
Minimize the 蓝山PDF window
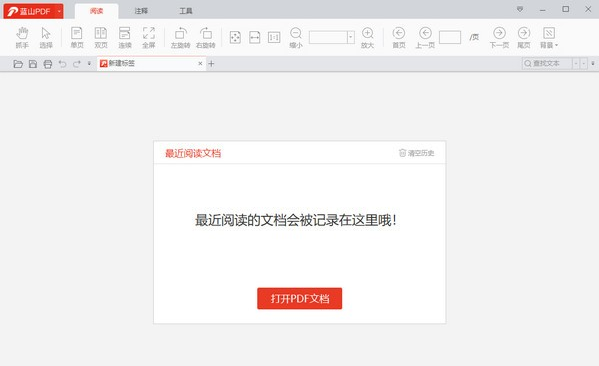point(542,10)
